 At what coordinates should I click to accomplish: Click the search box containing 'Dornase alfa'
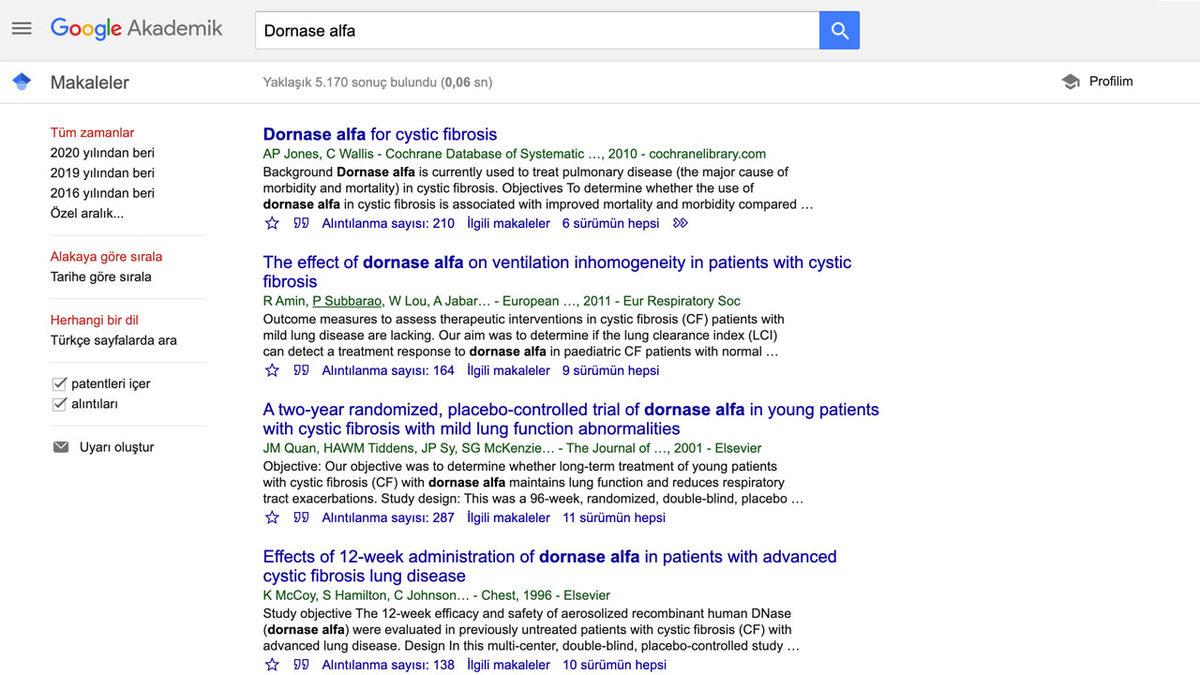tap(537, 30)
